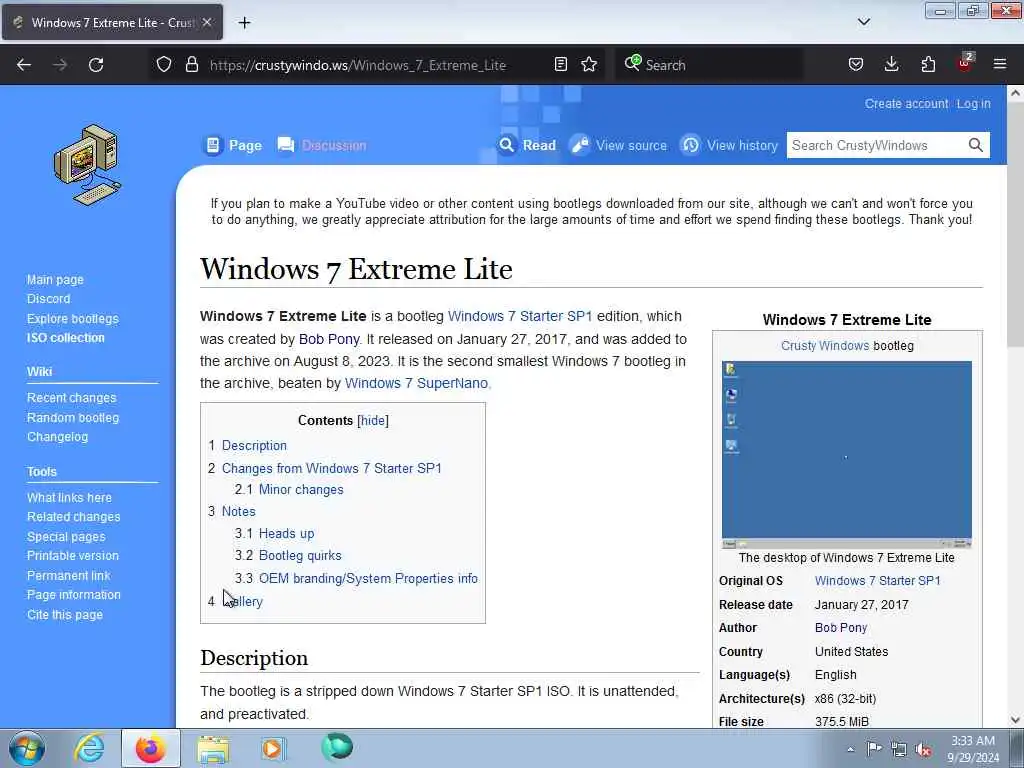Focus the Firefox Search box
The height and width of the screenshot is (768, 1024).
click(x=709, y=65)
